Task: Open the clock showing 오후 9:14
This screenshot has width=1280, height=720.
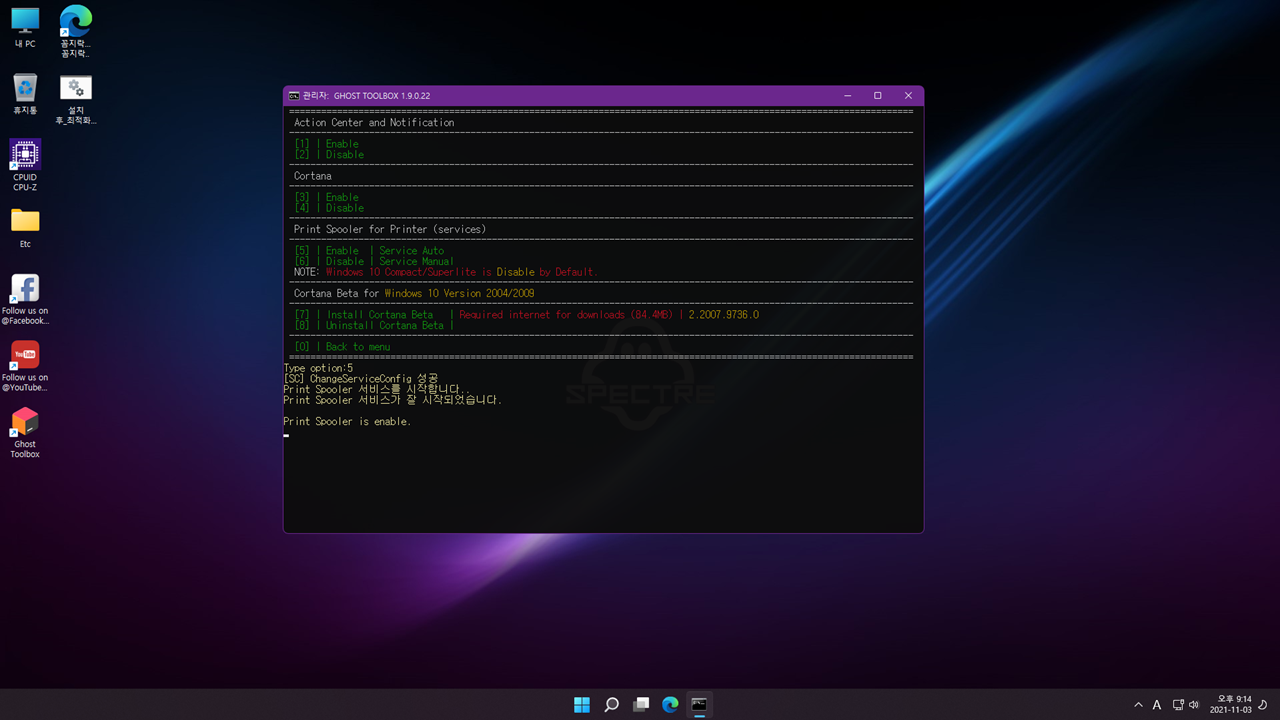Action: (1231, 704)
